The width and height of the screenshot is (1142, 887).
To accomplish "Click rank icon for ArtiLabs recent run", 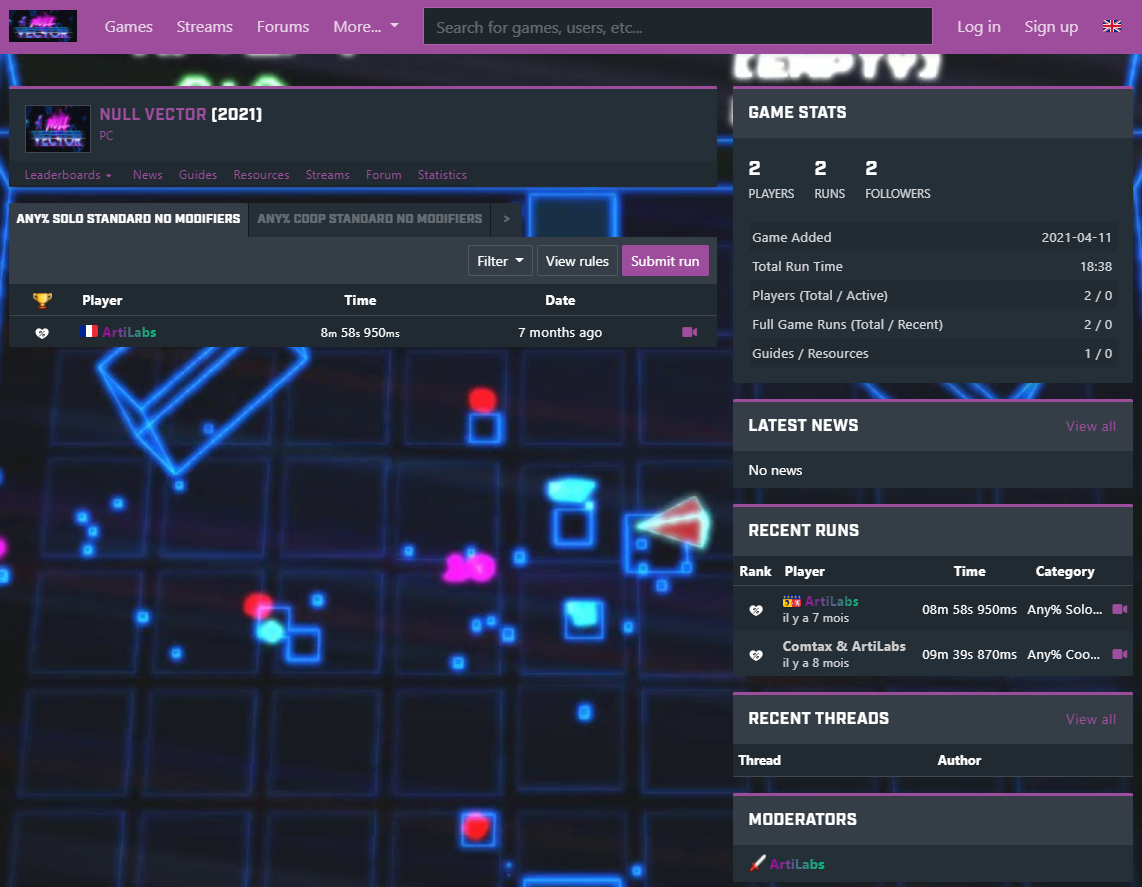I will pyautogui.click(x=756, y=610).
